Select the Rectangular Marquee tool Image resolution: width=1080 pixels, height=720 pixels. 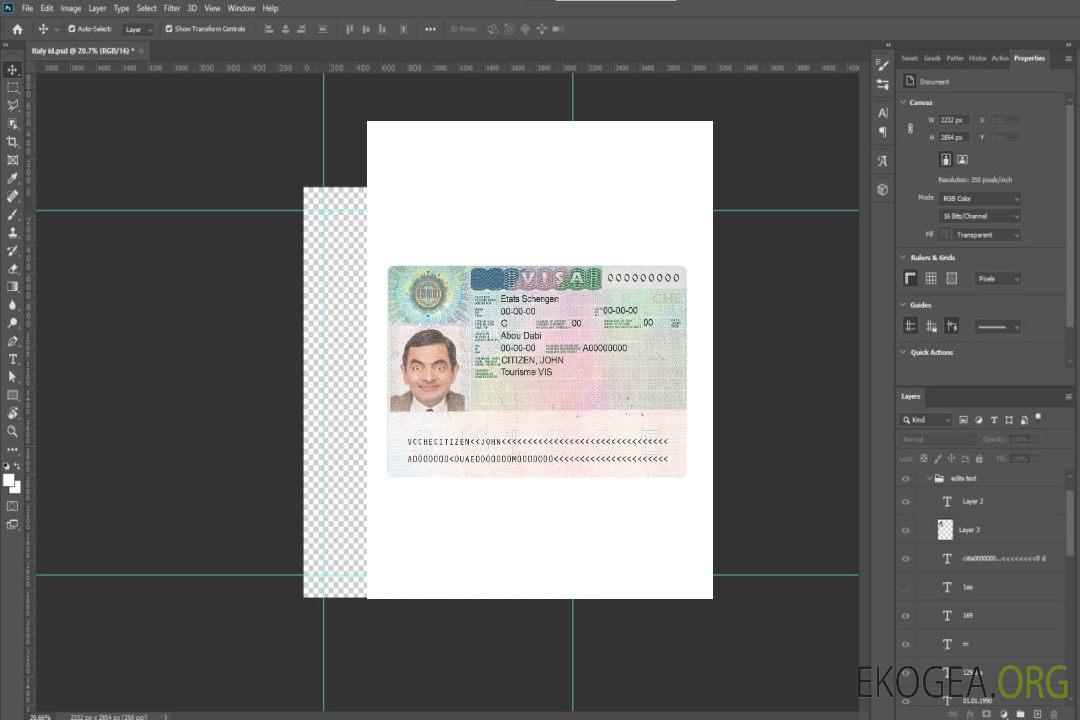[x=12, y=88]
